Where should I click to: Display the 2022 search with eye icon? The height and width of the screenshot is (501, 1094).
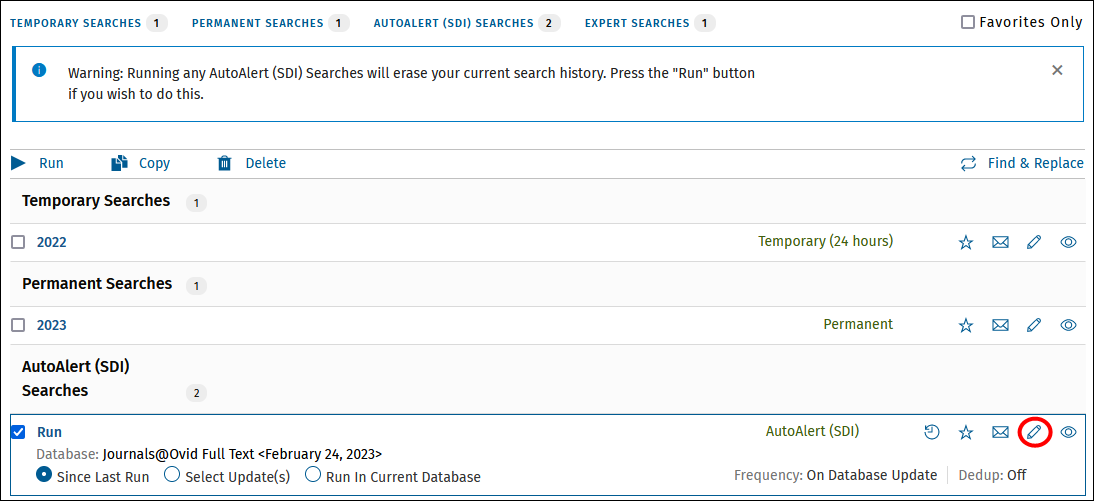pyautogui.click(x=1068, y=242)
